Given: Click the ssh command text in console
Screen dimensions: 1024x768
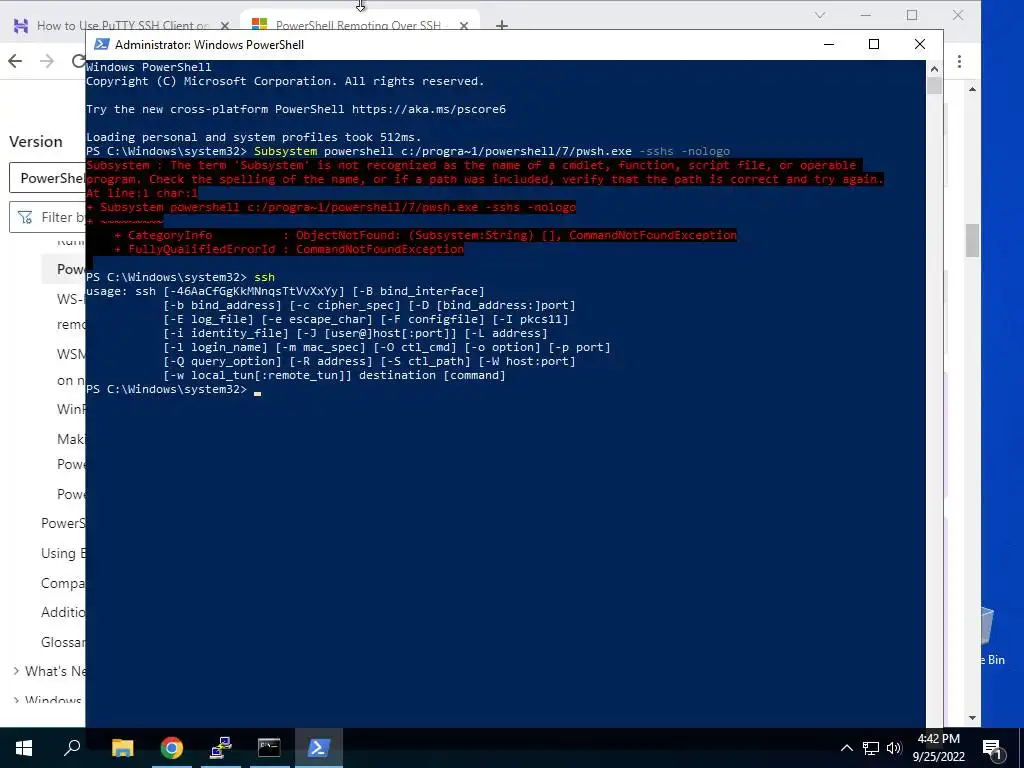Looking at the screenshot, I should 264,277.
